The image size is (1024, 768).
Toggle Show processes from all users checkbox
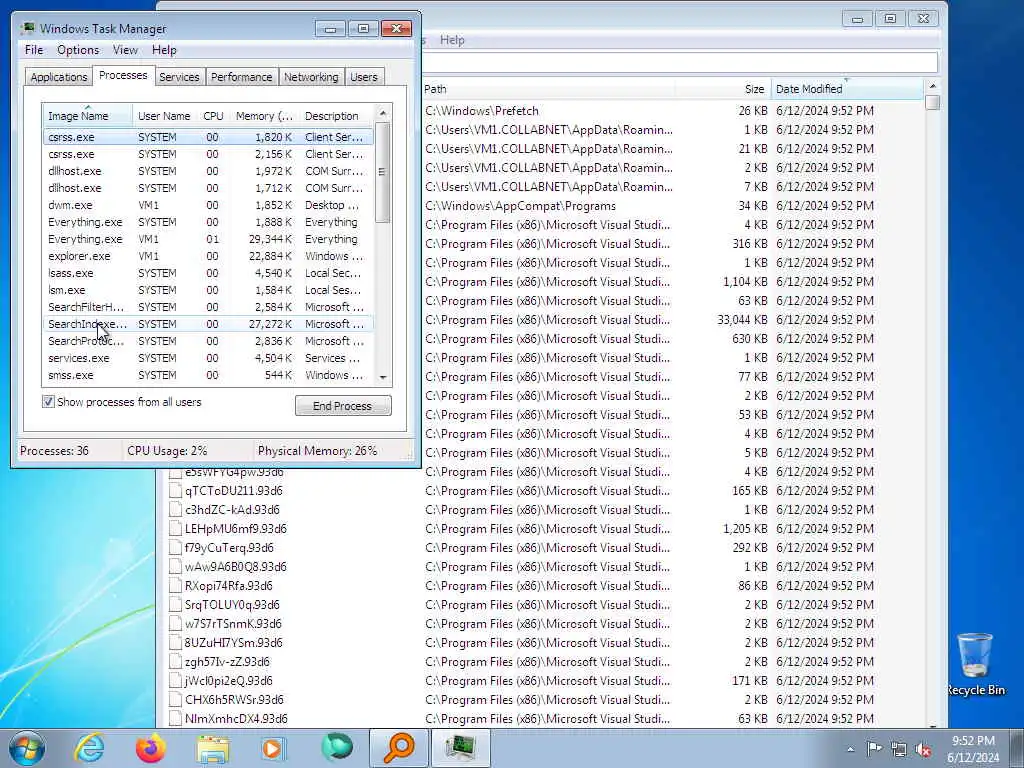tap(48, 402)
